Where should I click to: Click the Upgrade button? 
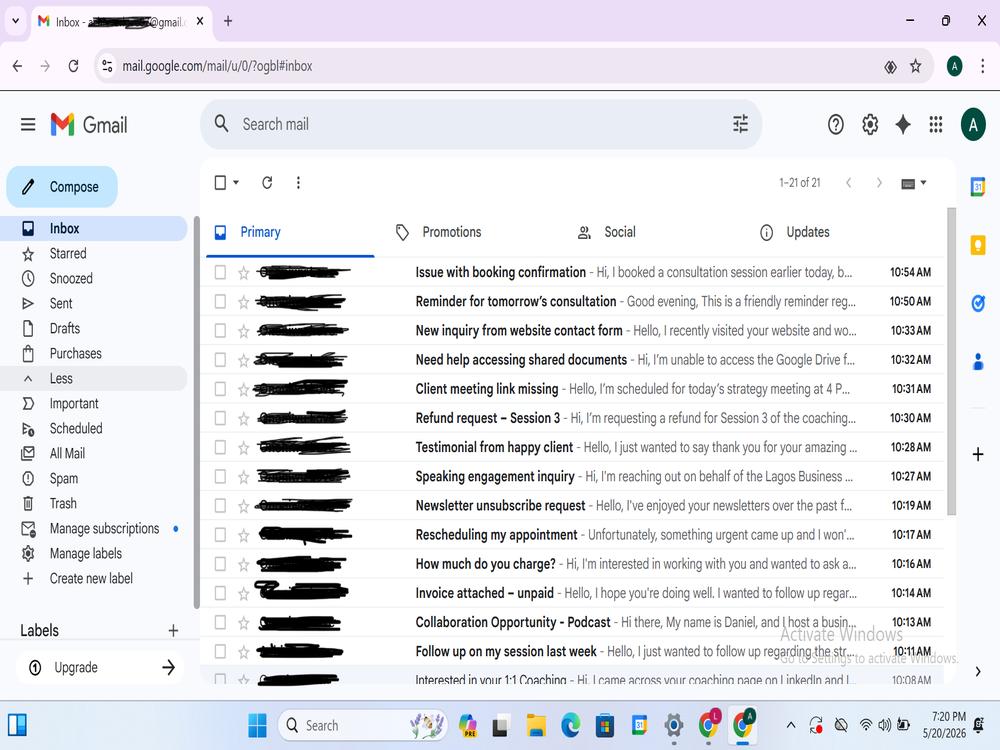point(99,668)
